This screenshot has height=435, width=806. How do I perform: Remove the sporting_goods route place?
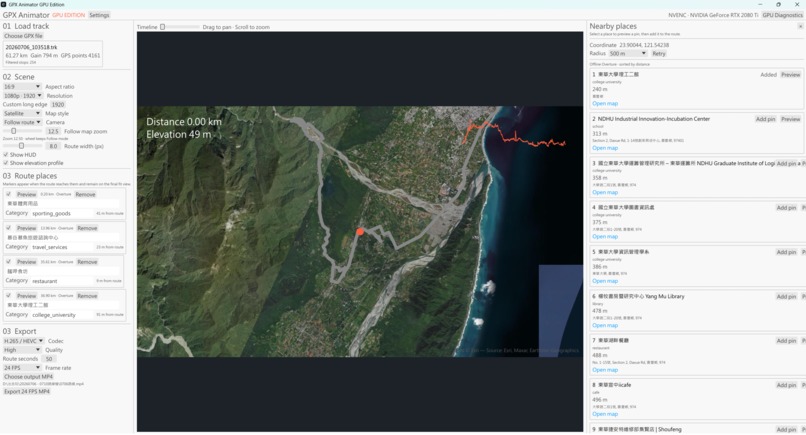(x=85, y=194)
